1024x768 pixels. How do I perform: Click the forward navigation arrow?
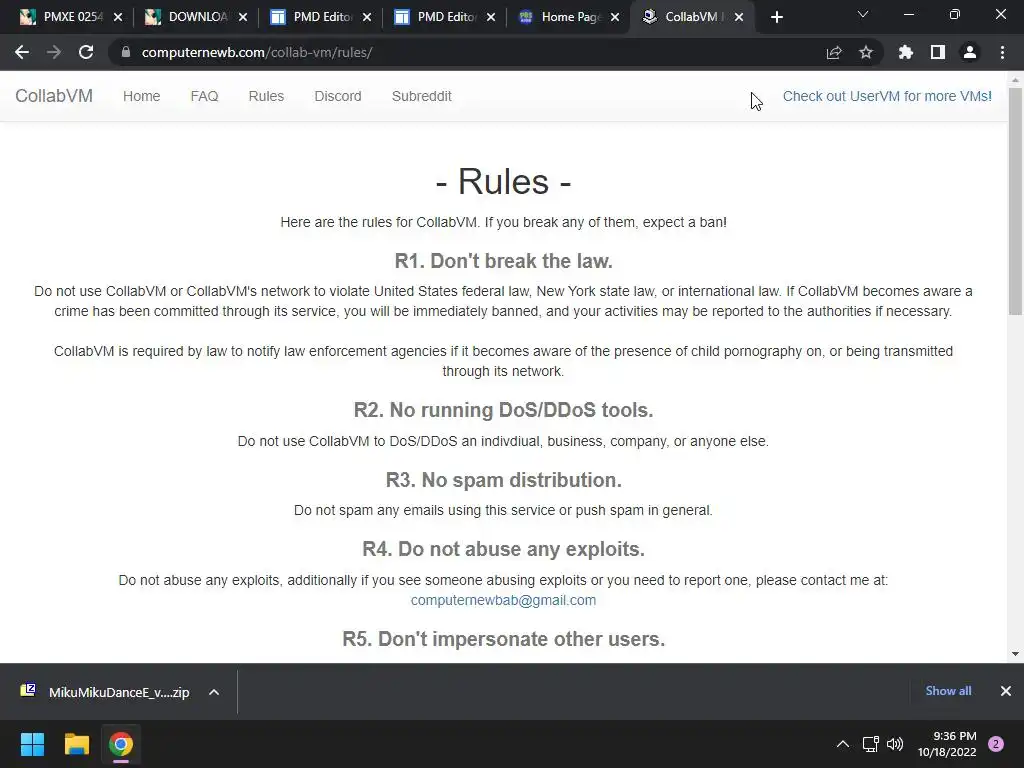54,52
